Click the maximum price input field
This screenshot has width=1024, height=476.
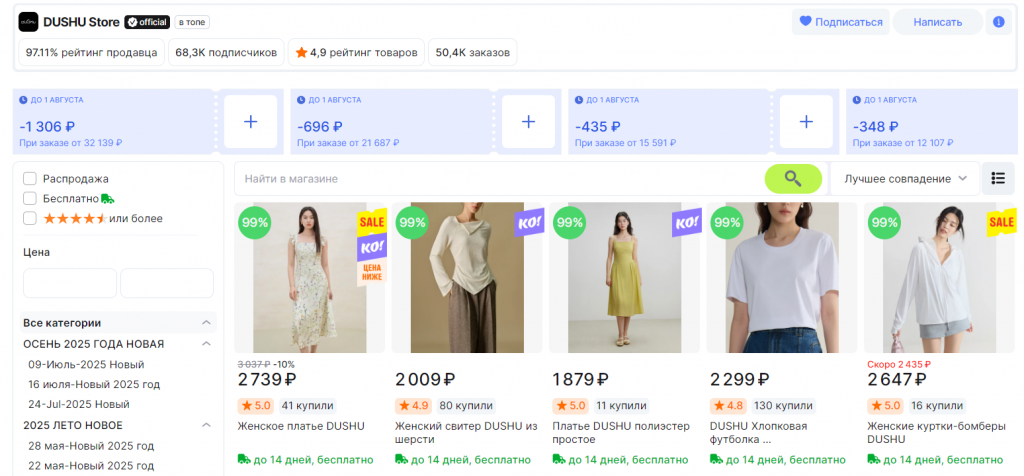click(167, 283)
